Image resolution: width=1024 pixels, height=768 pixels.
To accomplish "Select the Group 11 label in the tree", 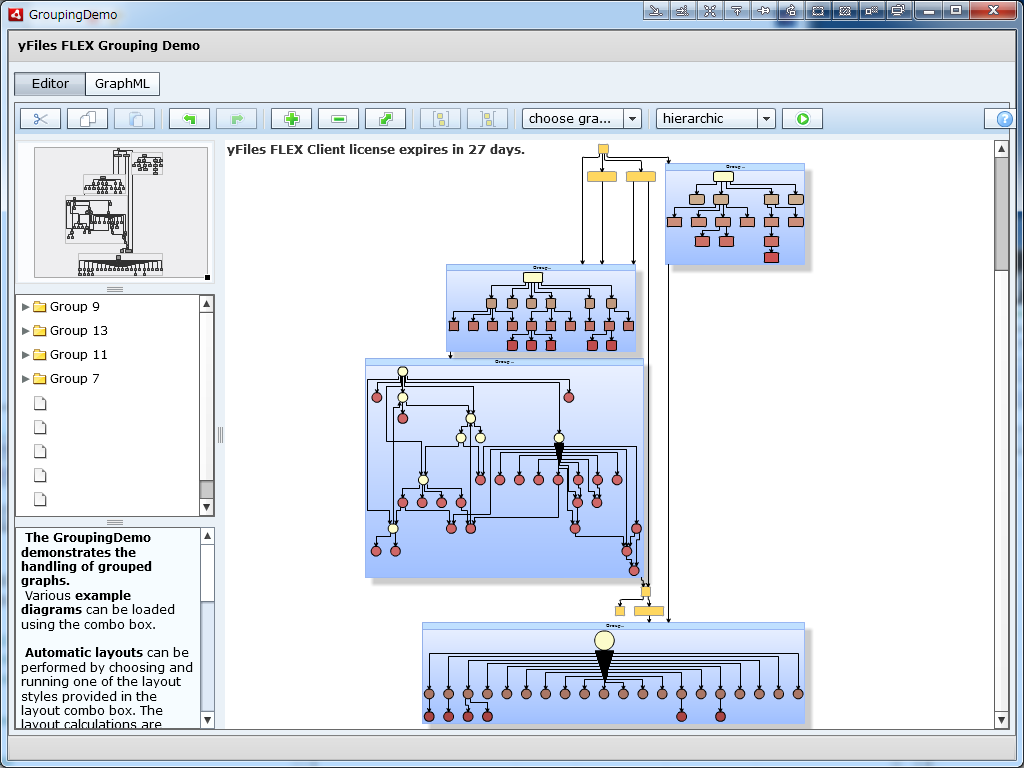I will click(78, 355).
